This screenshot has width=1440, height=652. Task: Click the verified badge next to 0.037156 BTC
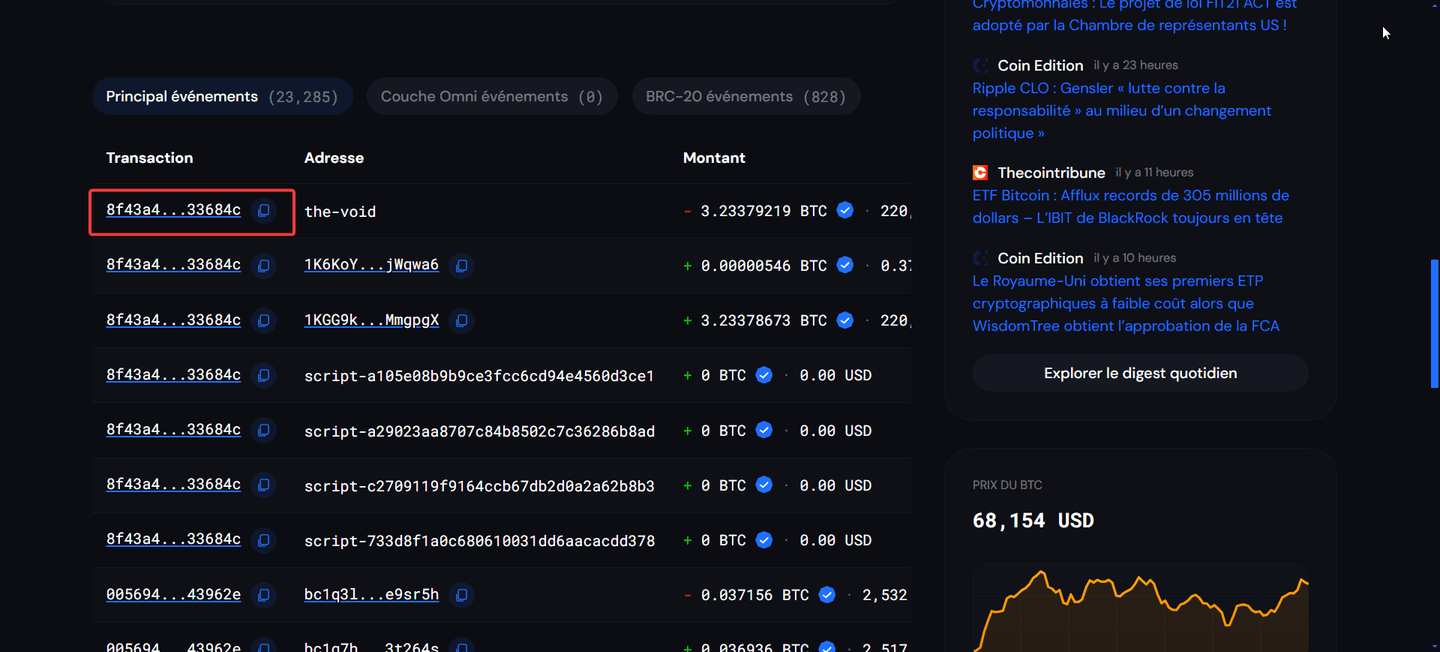tap(827, 594)
